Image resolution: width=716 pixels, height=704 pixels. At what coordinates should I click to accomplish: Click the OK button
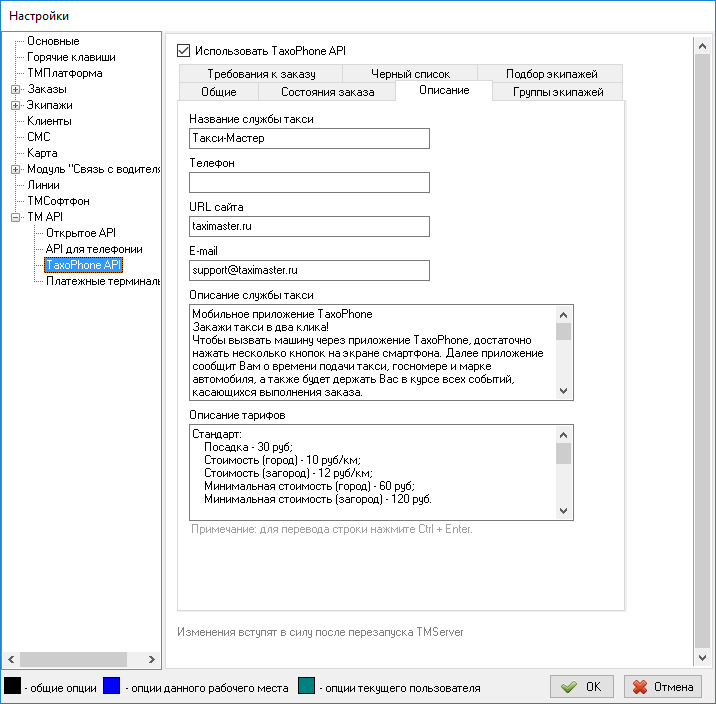coord(582,687)
